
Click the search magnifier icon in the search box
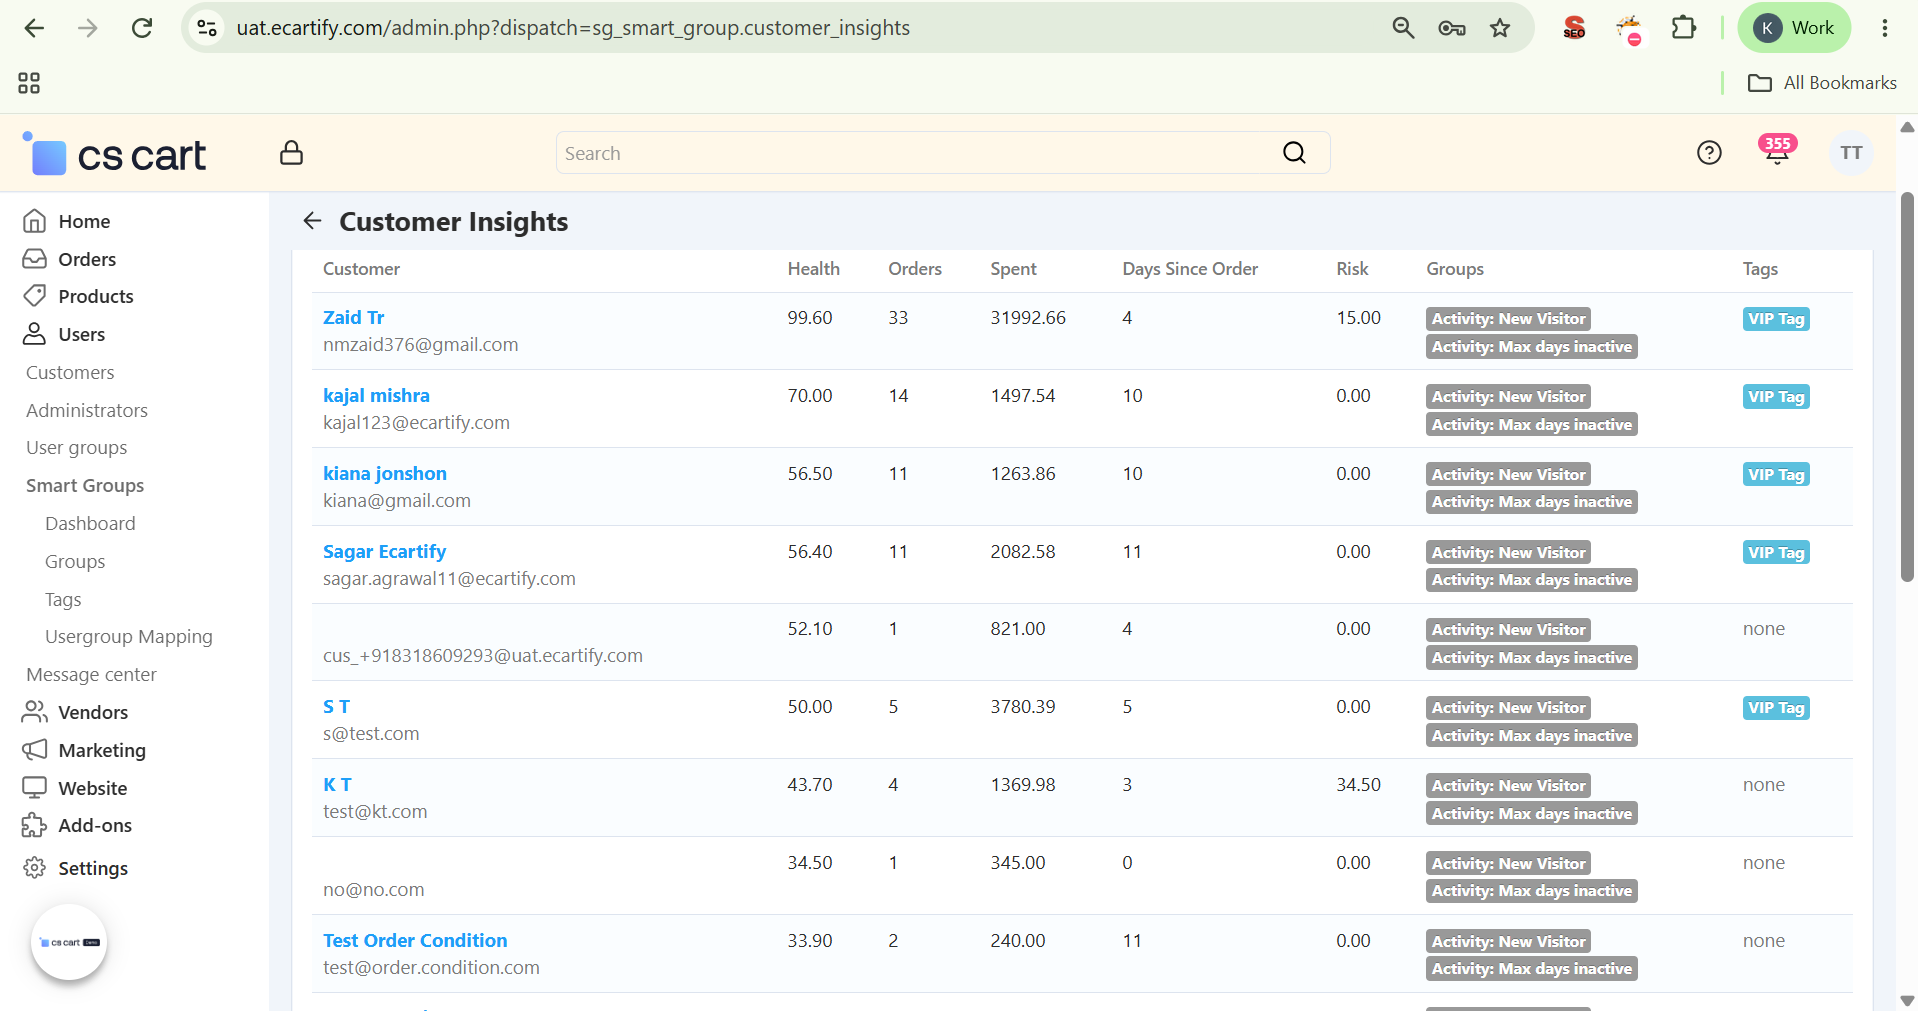coord(1294,153)
